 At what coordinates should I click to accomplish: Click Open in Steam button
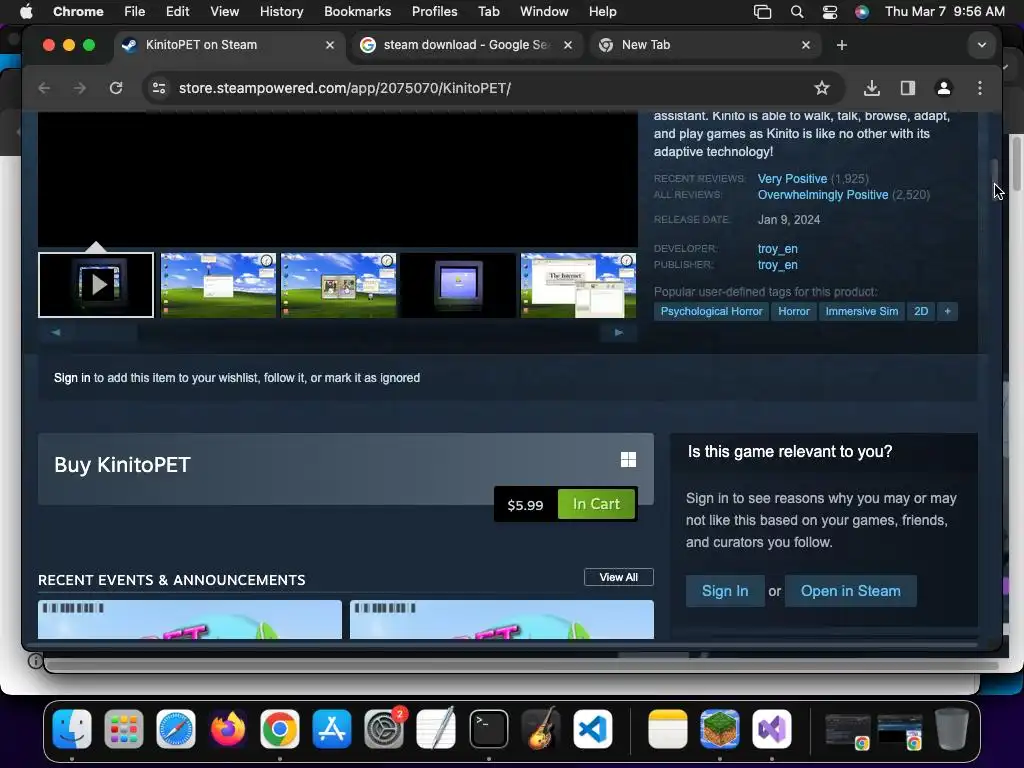[x=850, y=591]
